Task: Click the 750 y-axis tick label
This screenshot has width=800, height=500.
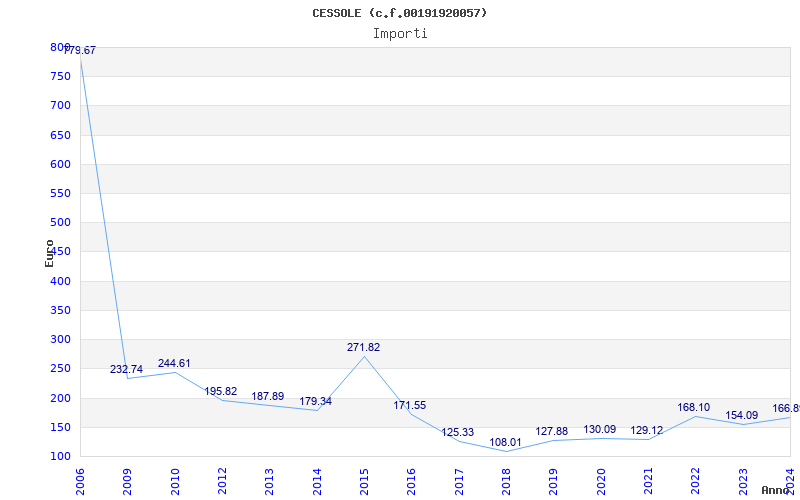Action: click(x=60, y=77)
